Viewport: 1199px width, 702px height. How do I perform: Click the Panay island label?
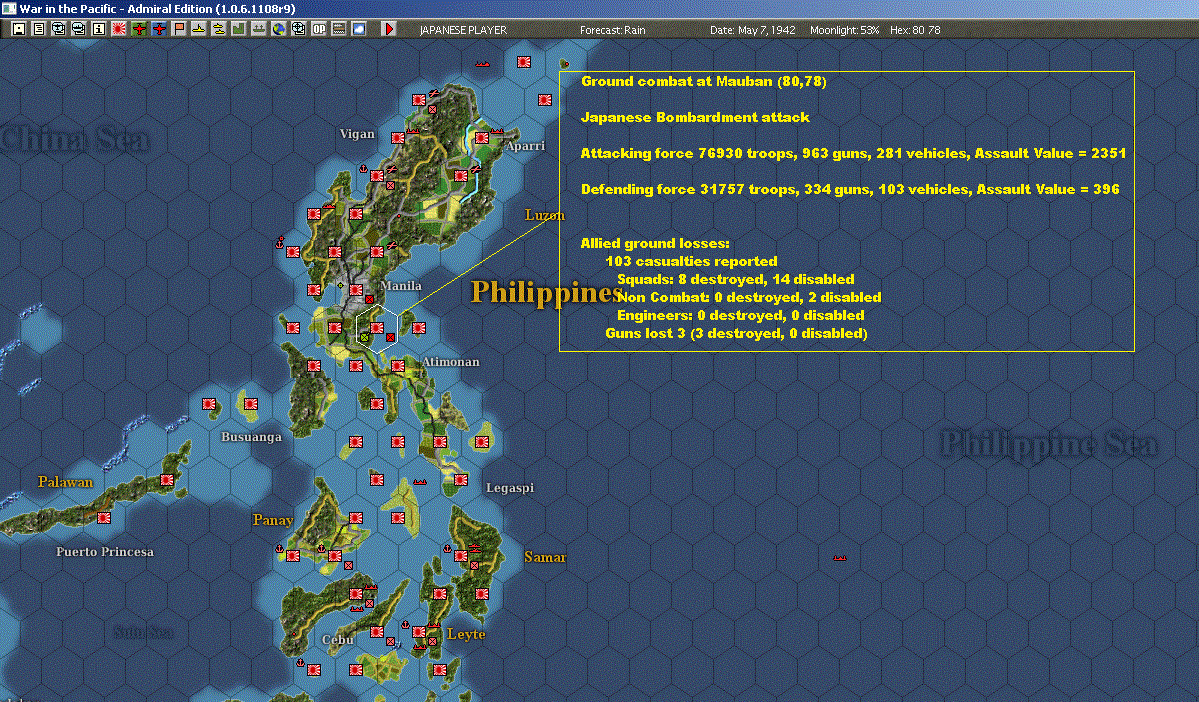(273, 520)
